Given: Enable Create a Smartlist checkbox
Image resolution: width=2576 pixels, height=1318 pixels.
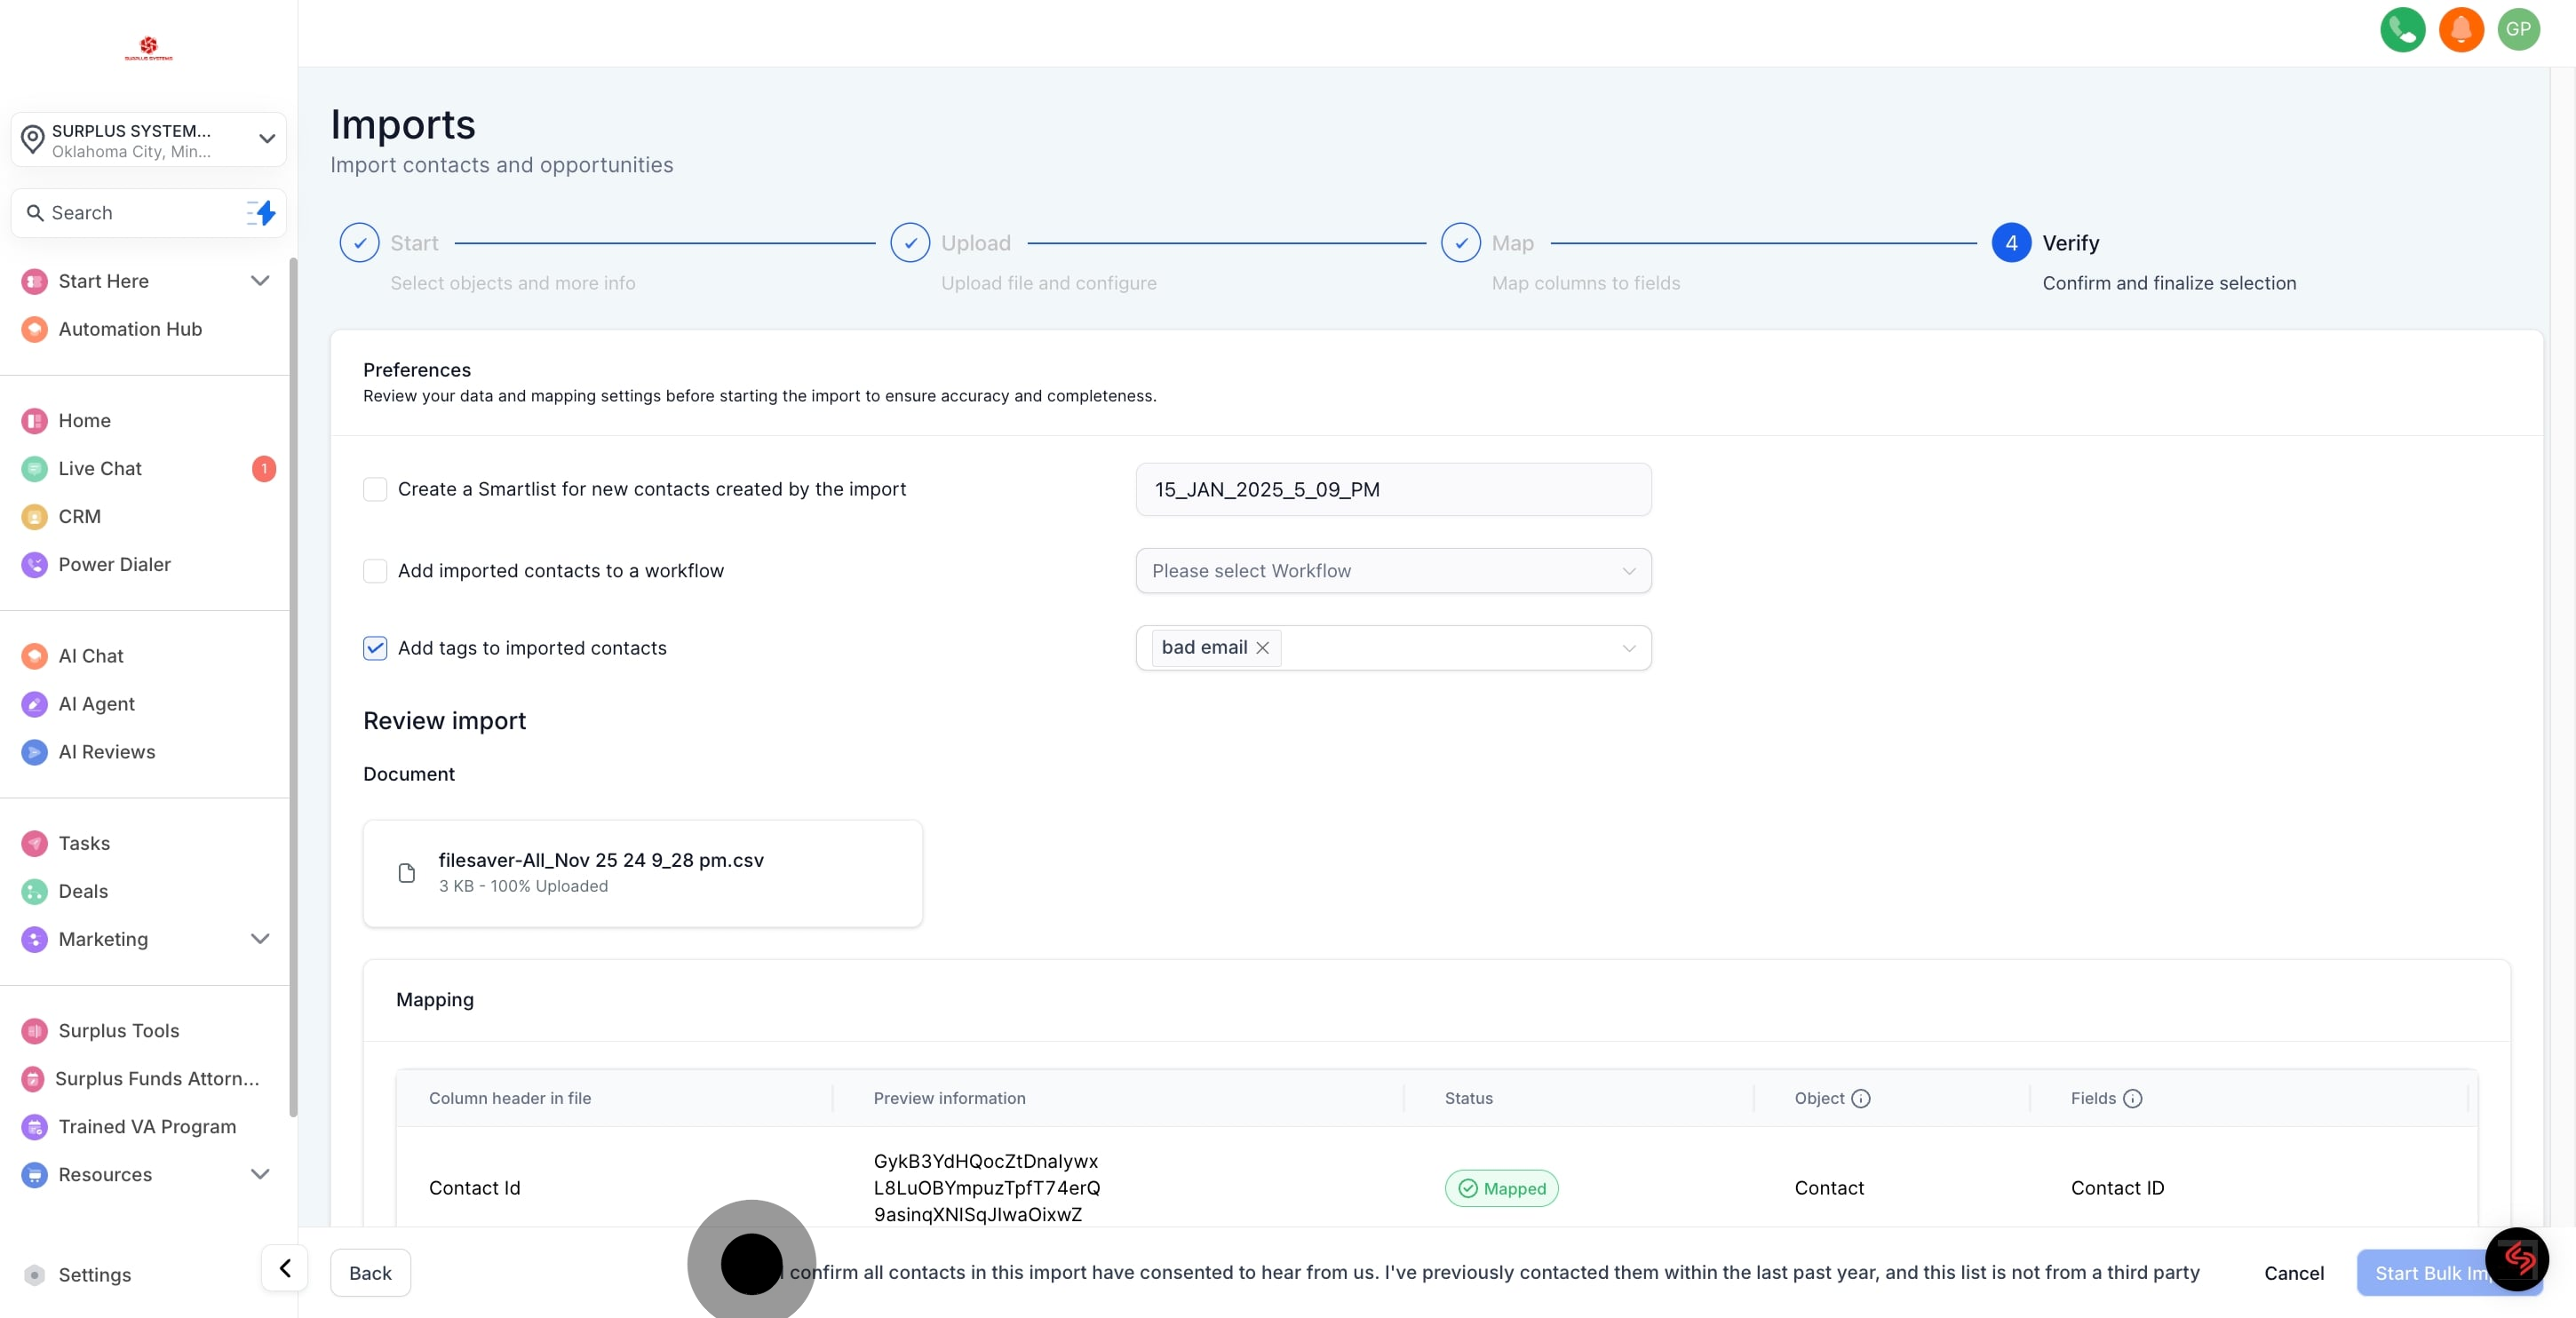Looking at the screenshot, I should point(375,489).
